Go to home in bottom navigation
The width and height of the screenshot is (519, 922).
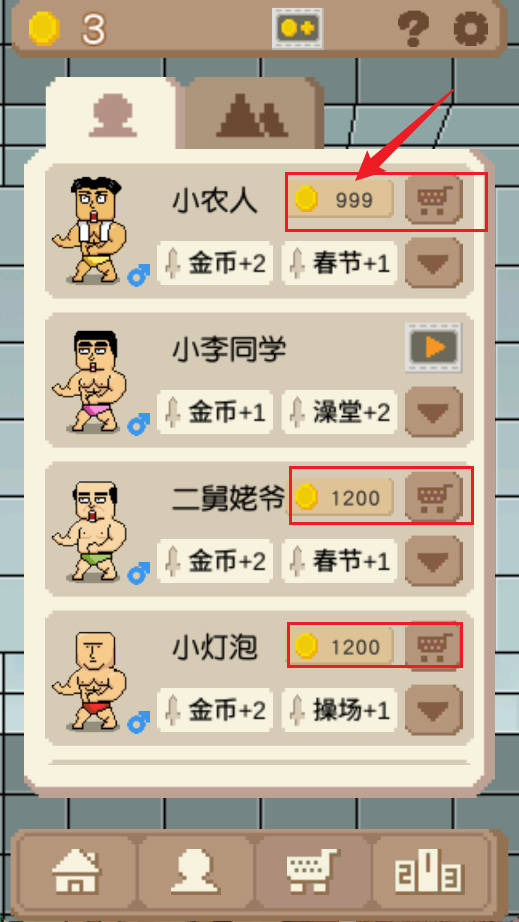pyautogui.click(x=77, y=873)
